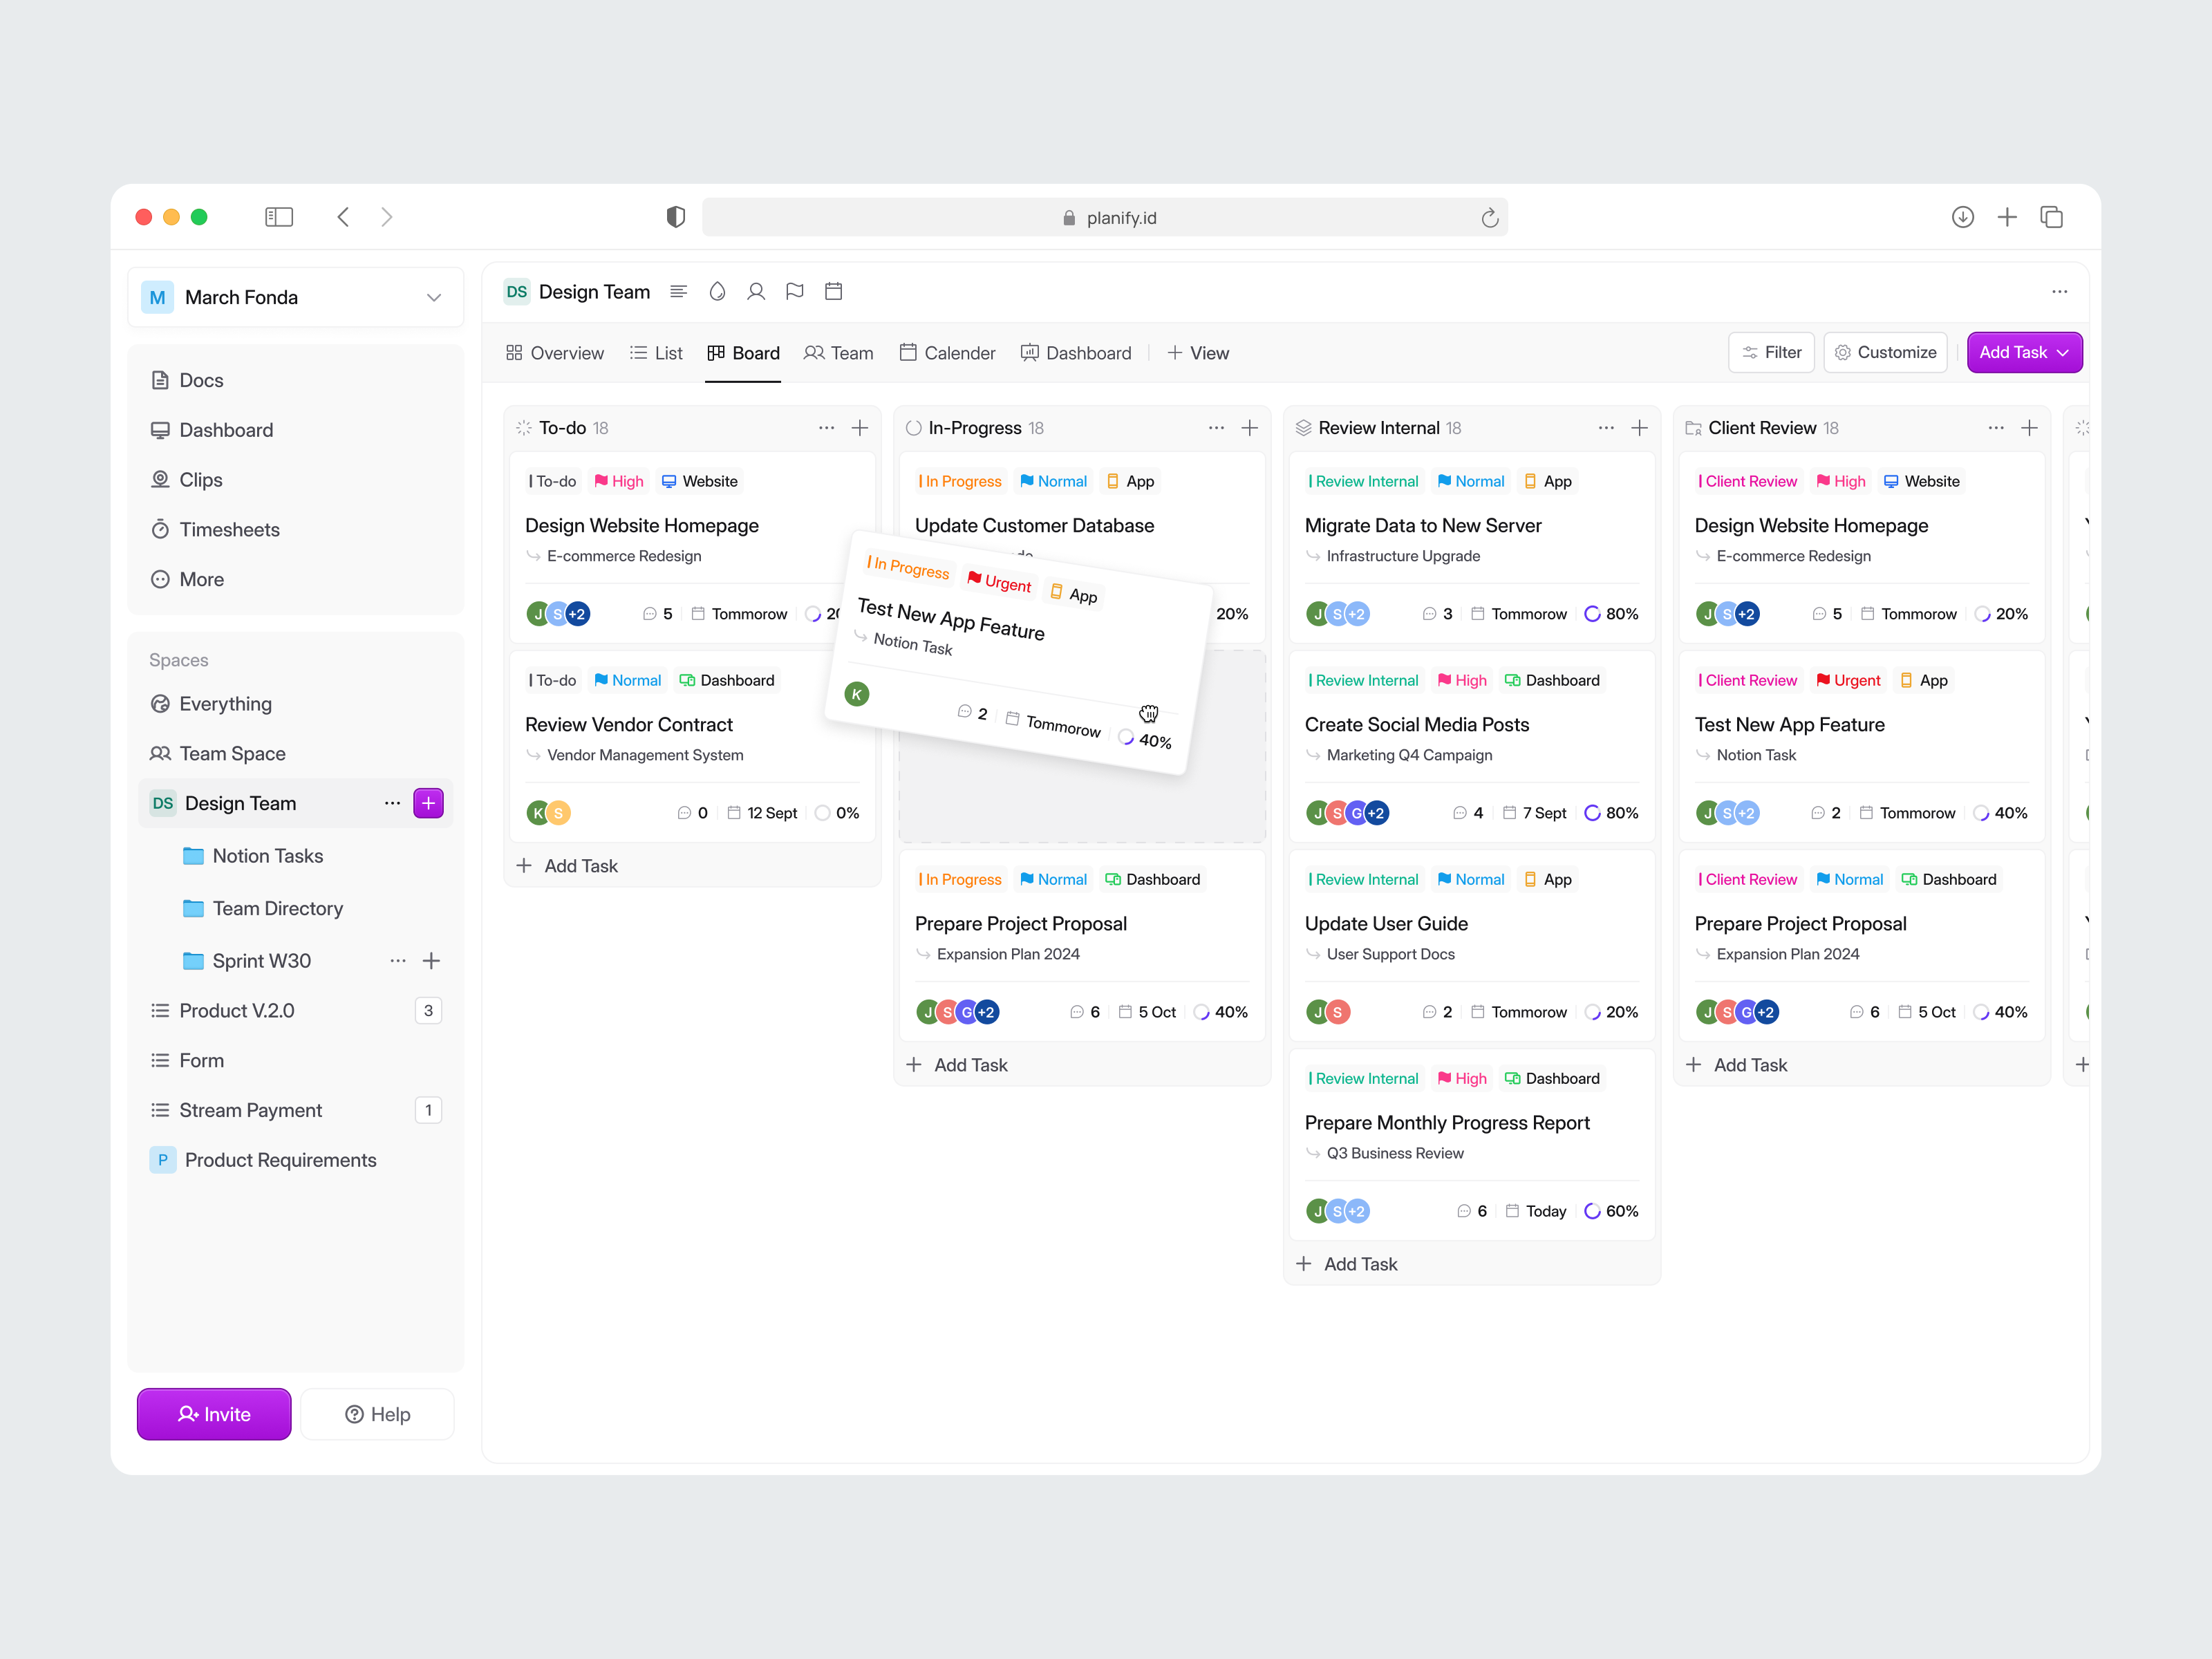Open the three-dots menu for Sprint W30

point(398,961)
